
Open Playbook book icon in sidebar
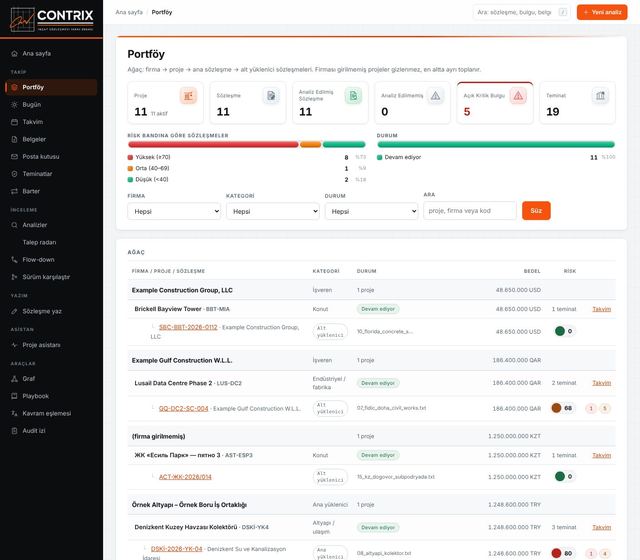point(14,396)
